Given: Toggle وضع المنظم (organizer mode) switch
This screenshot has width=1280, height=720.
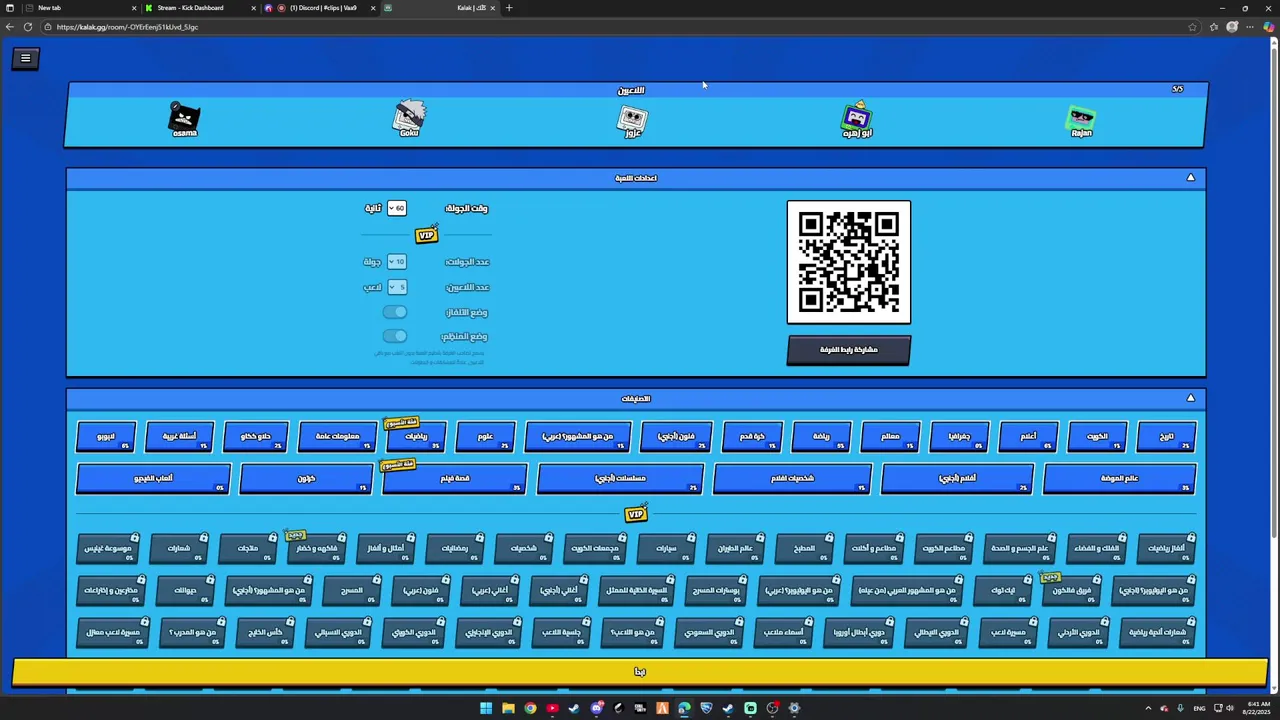Looking at the screenshot, I should (395, 336).
